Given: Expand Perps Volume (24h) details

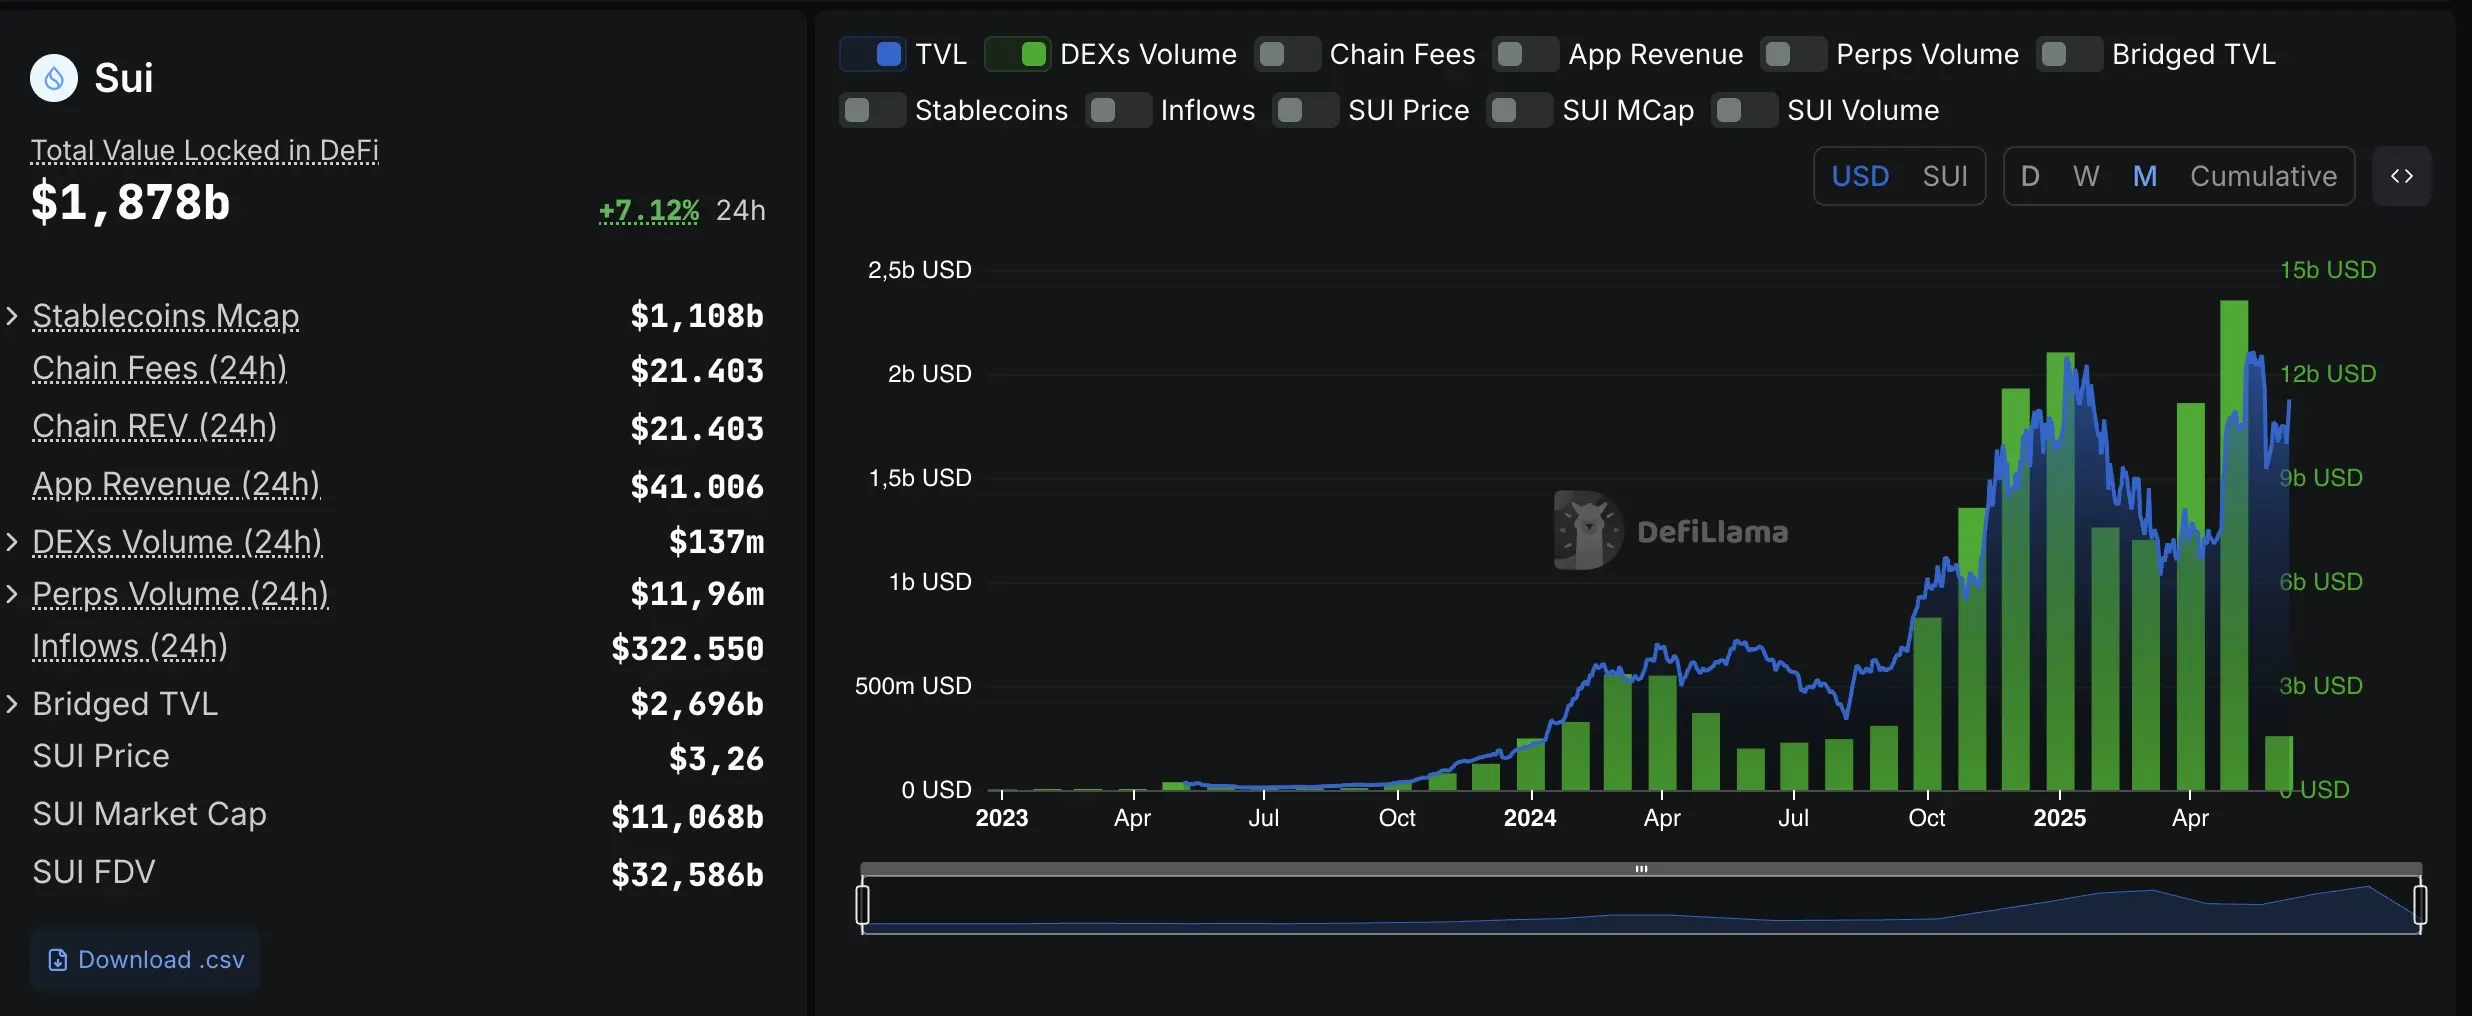Looking at the screenshot, I should (x=12, y=594).
